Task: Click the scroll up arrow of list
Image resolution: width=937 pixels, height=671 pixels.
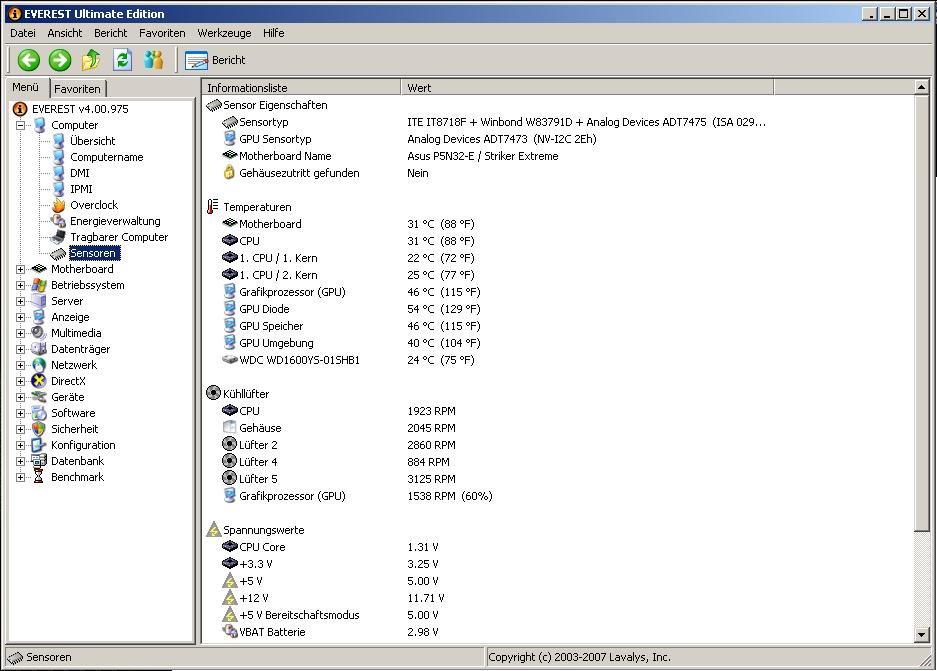Action: [921, 87]
